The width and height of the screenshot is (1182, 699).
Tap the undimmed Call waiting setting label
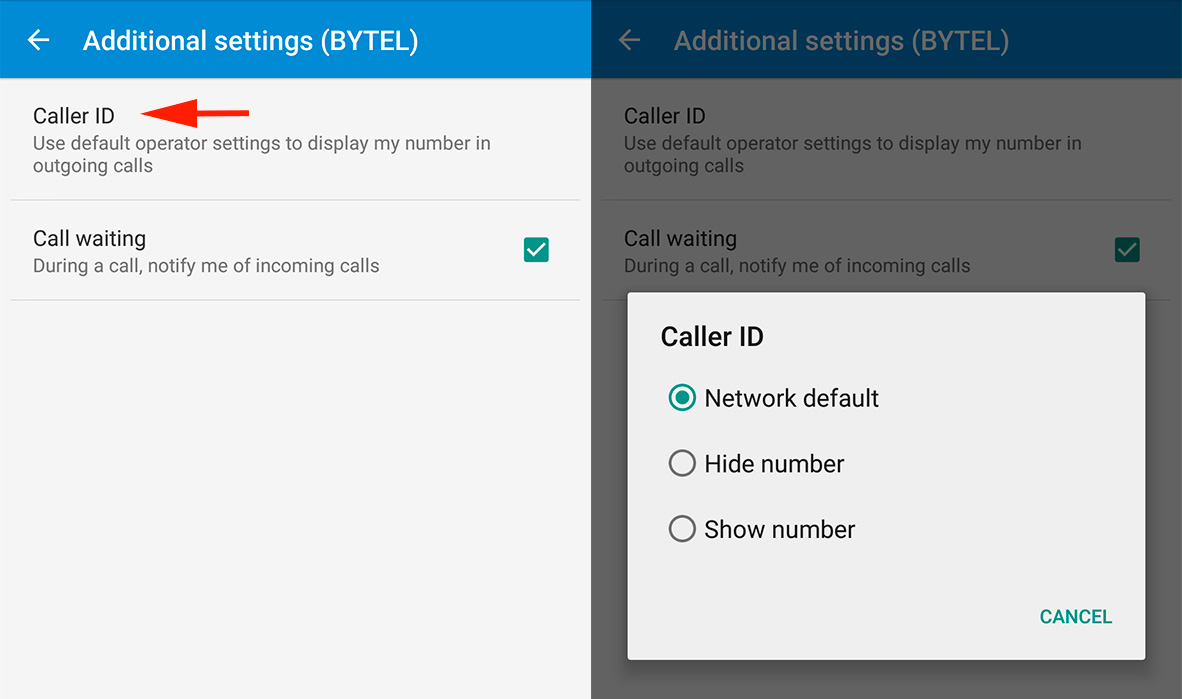pyautogui.click(x=89, y=239)
